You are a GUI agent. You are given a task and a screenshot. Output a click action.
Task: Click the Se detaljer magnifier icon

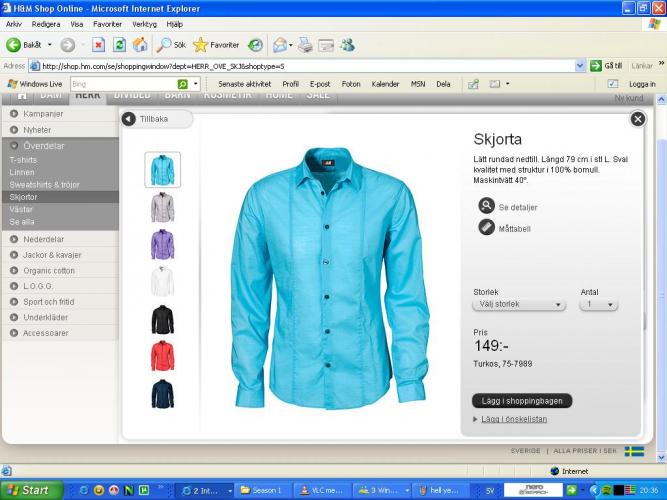(x=486, y=206)
